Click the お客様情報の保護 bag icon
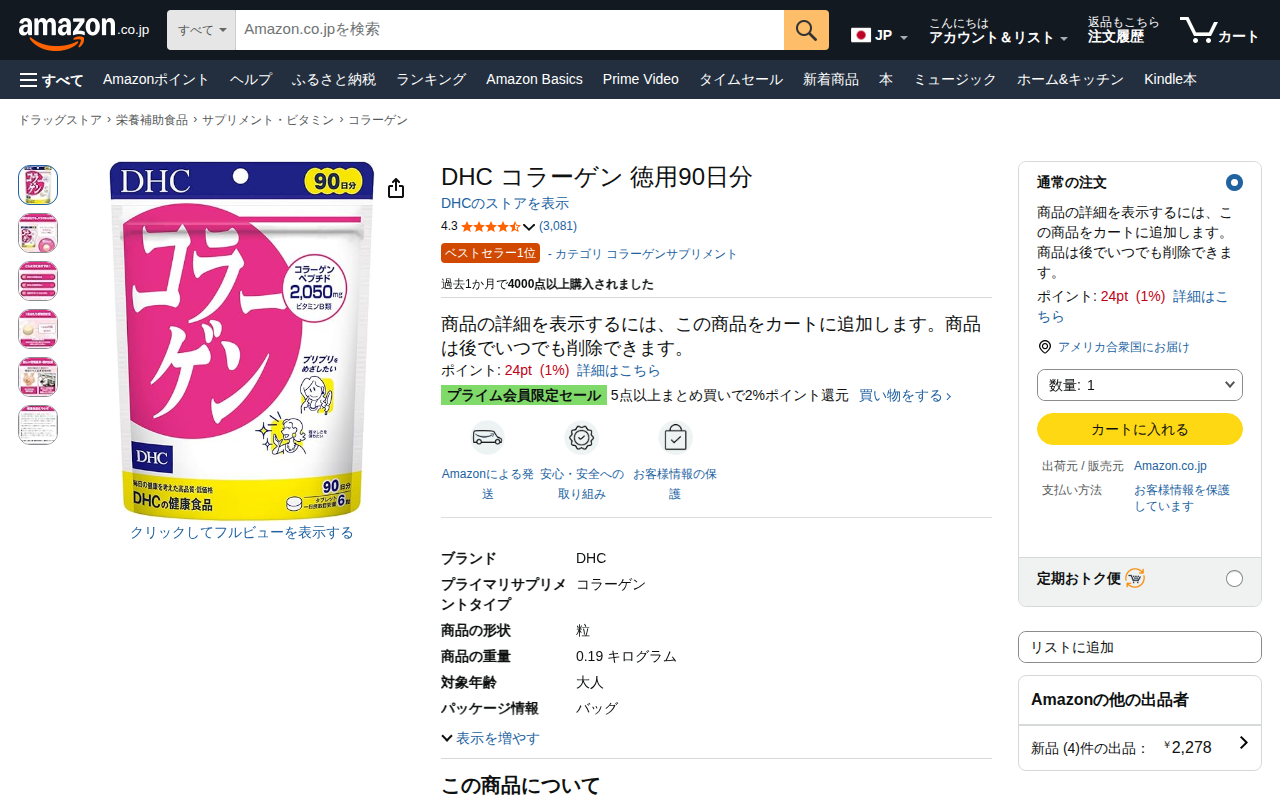The image size is (1280, 800). point(675,438)
